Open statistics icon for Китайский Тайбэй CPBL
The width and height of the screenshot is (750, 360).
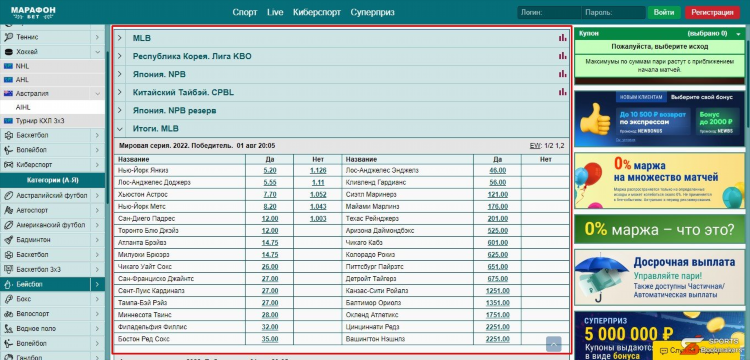[x=562, y=92]
